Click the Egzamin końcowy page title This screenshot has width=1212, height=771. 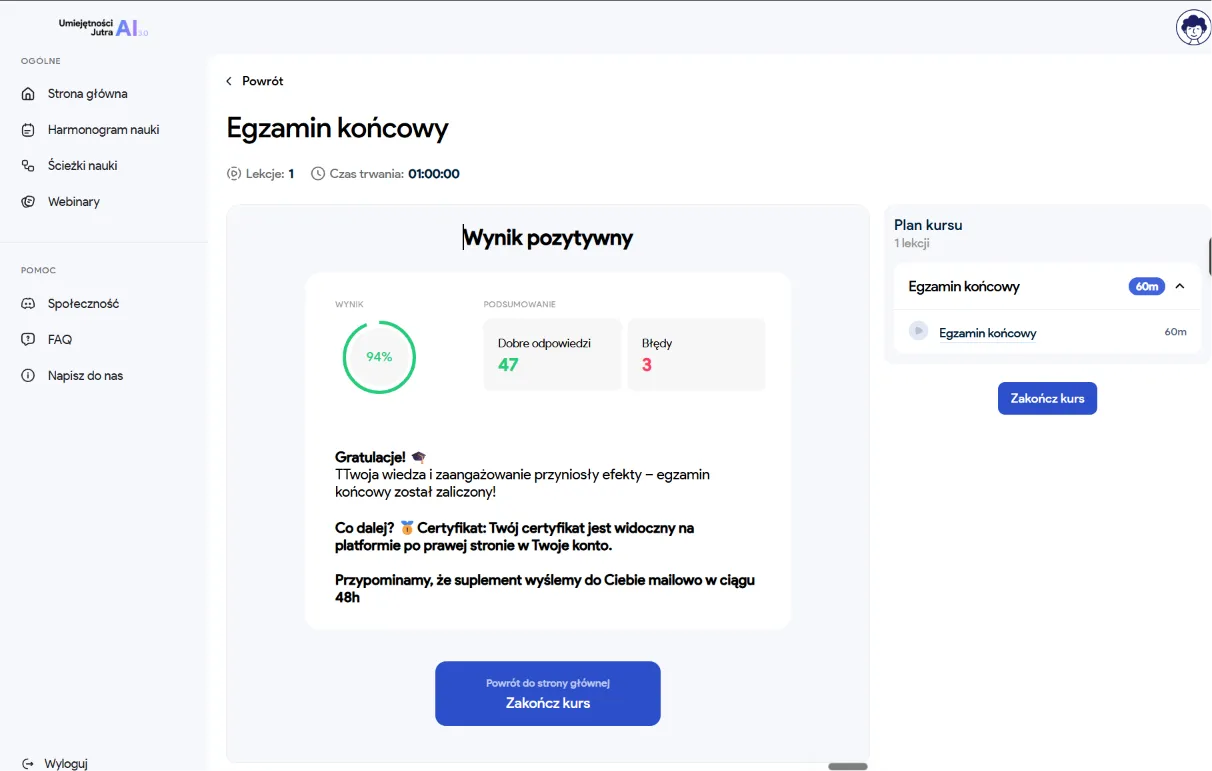click(338, 128)
